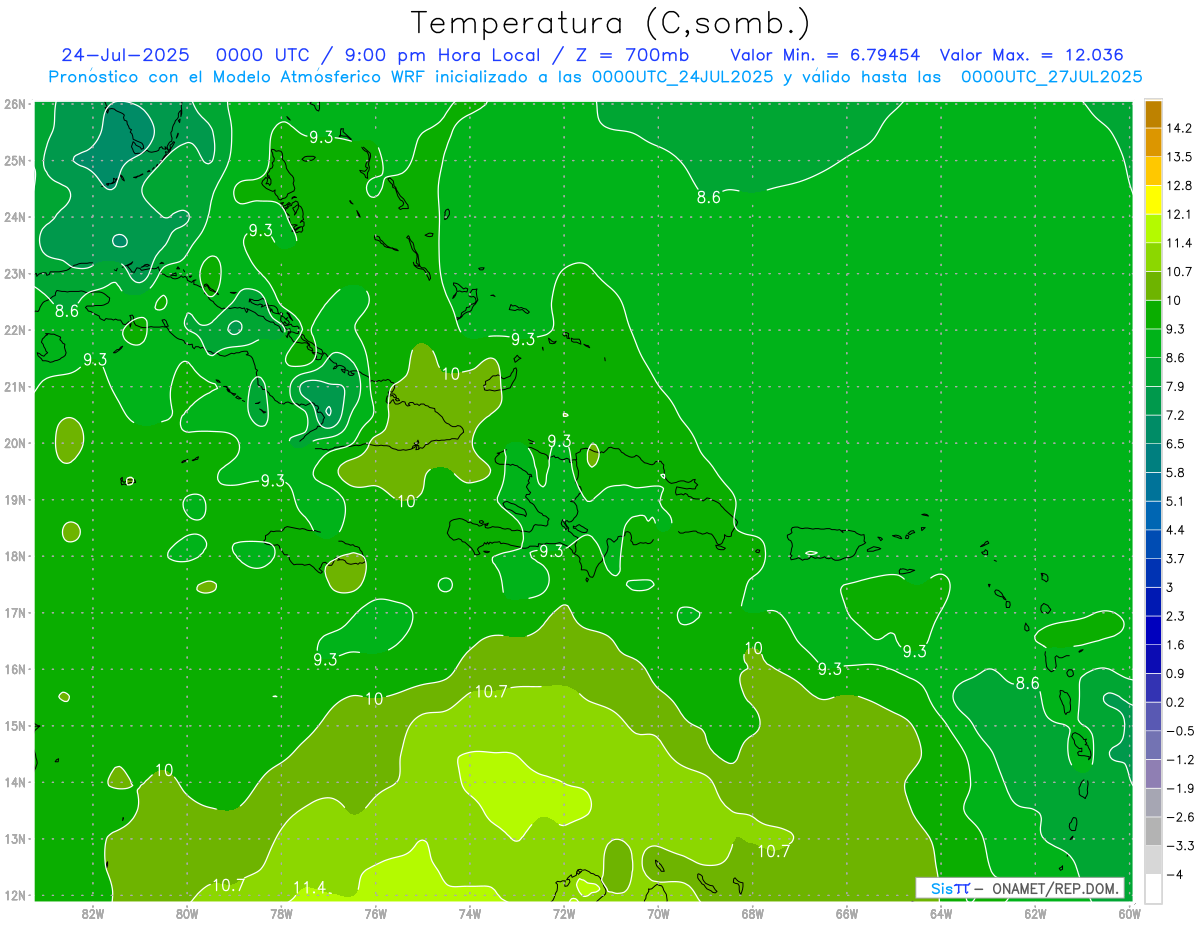Click the 21N latitude axis label
Screen dimensions: 1200x927
tap(14, 386)
